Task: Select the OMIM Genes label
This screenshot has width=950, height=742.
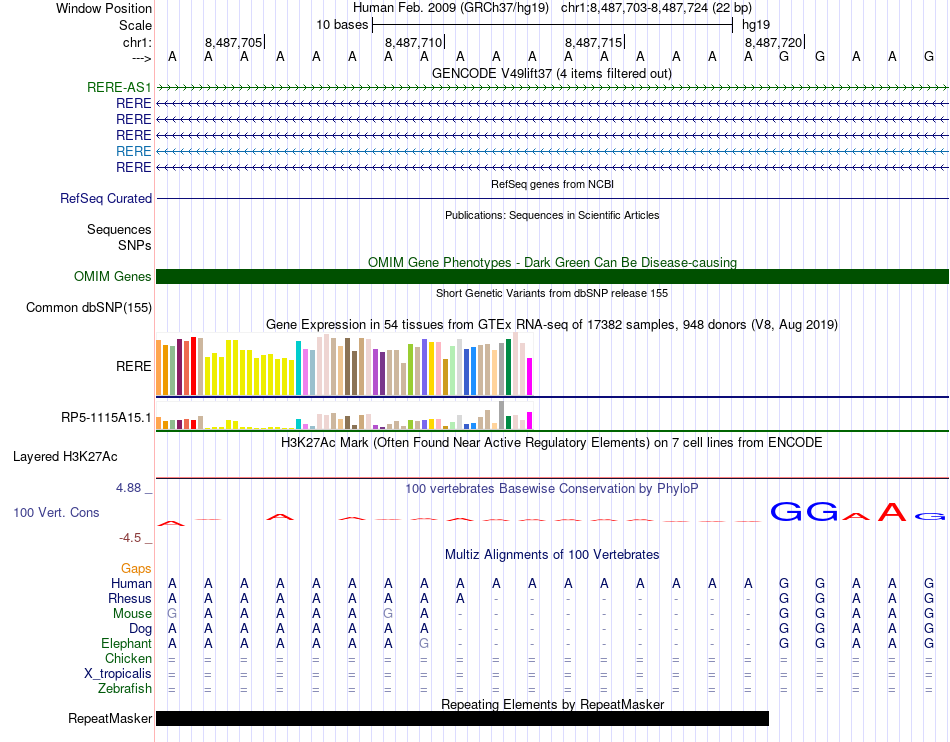Action: 113,276
